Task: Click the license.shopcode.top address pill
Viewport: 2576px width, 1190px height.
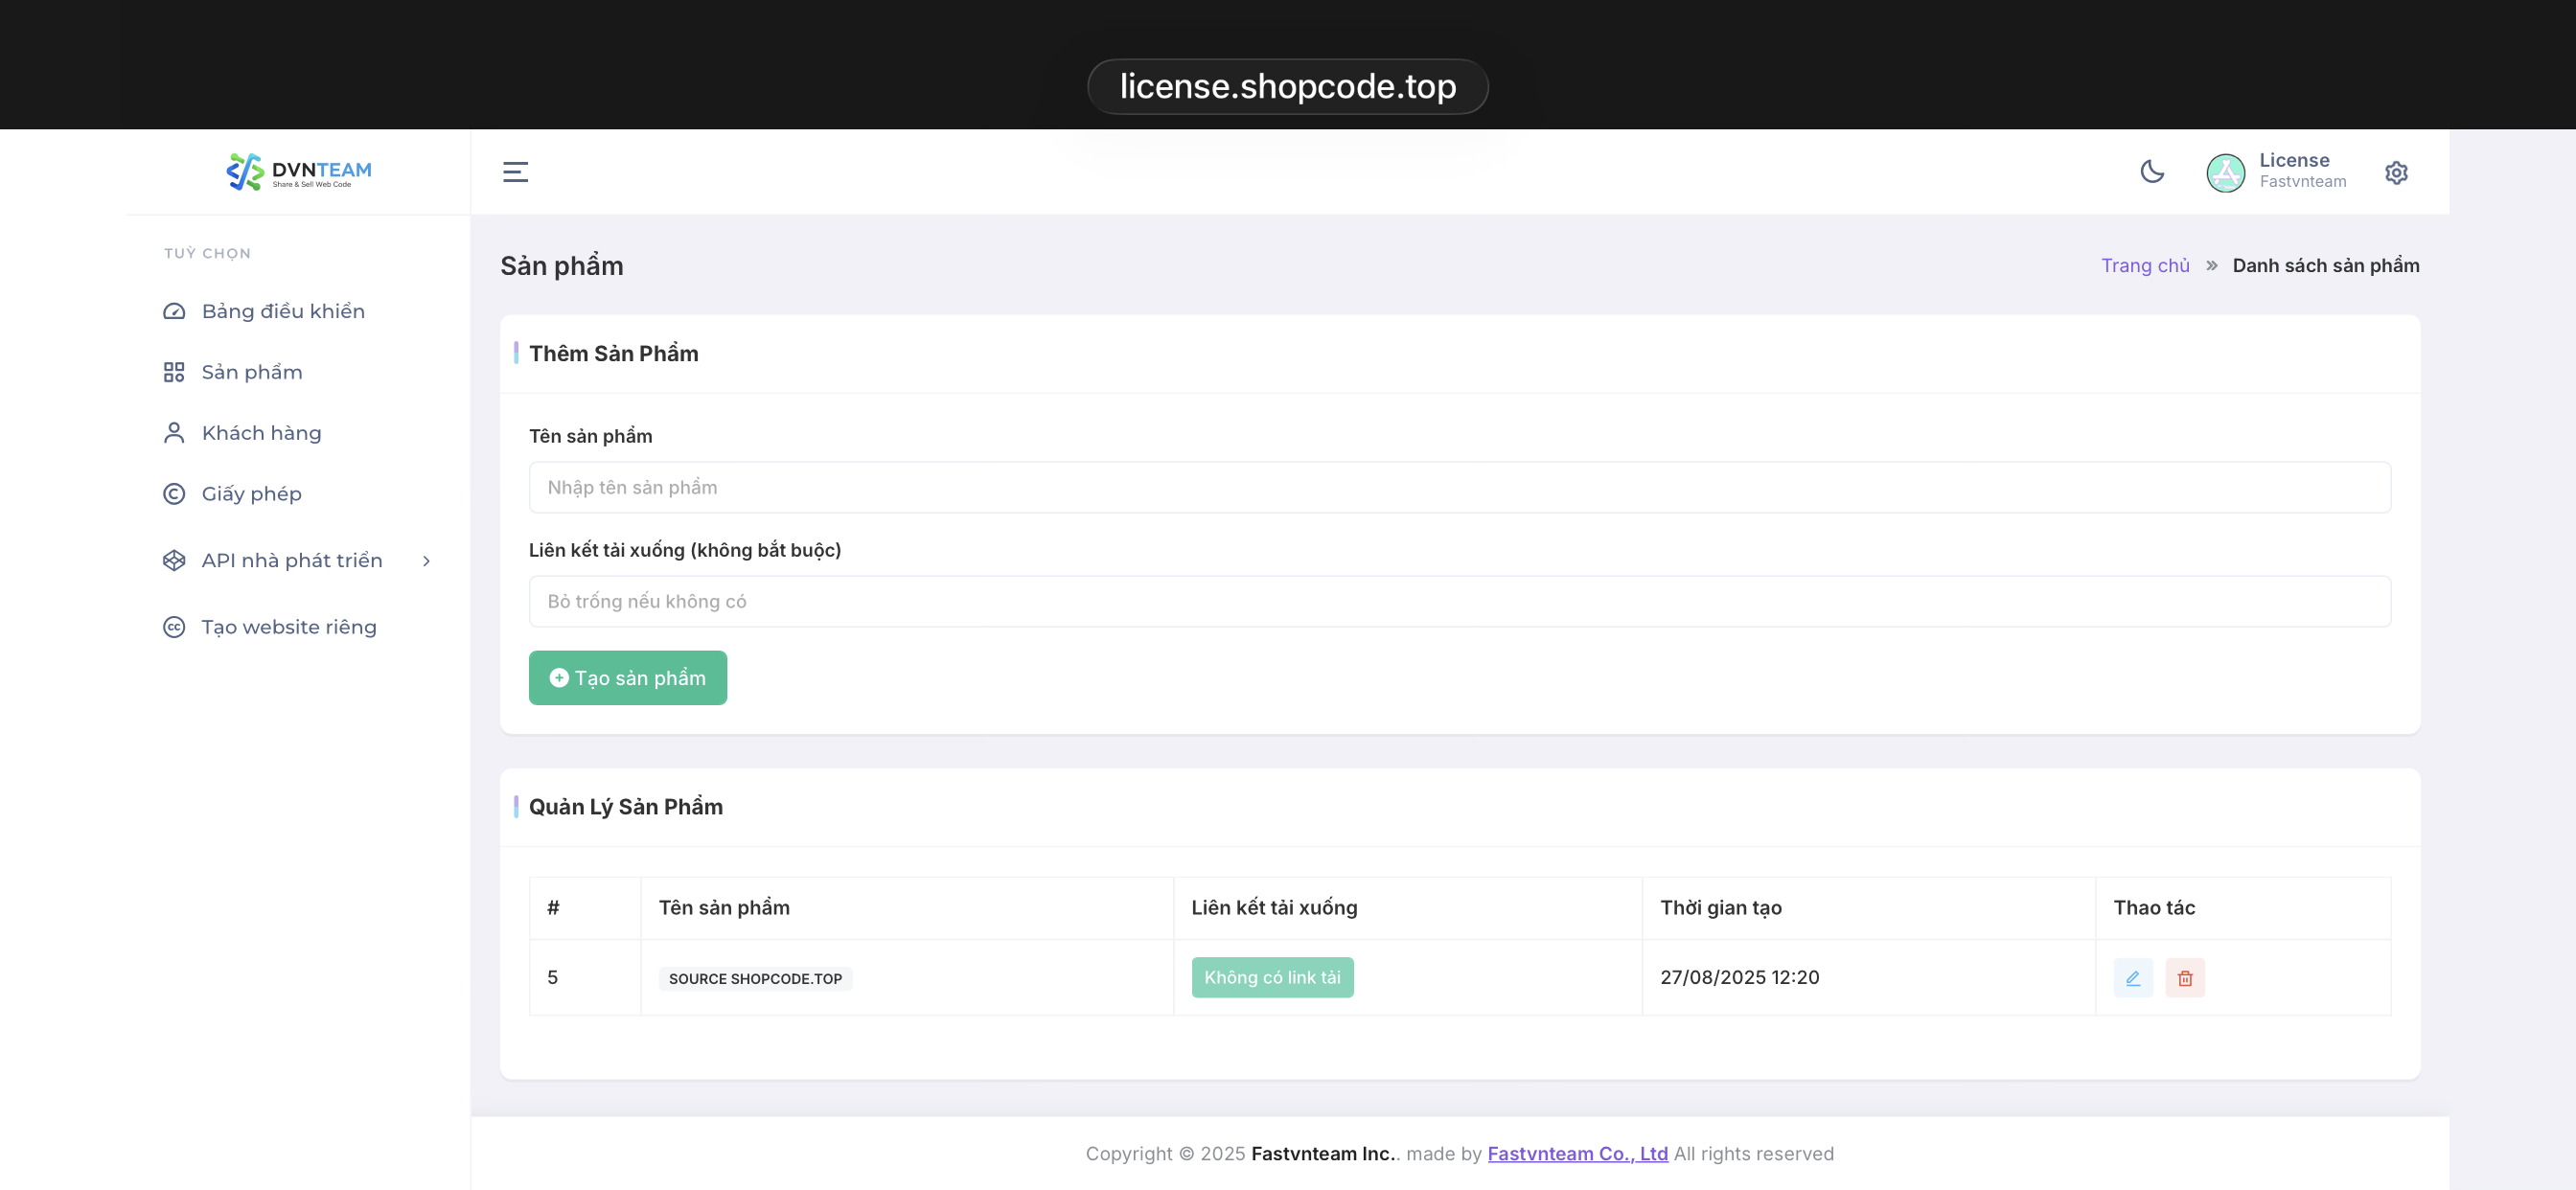Action: (1287, 86)
